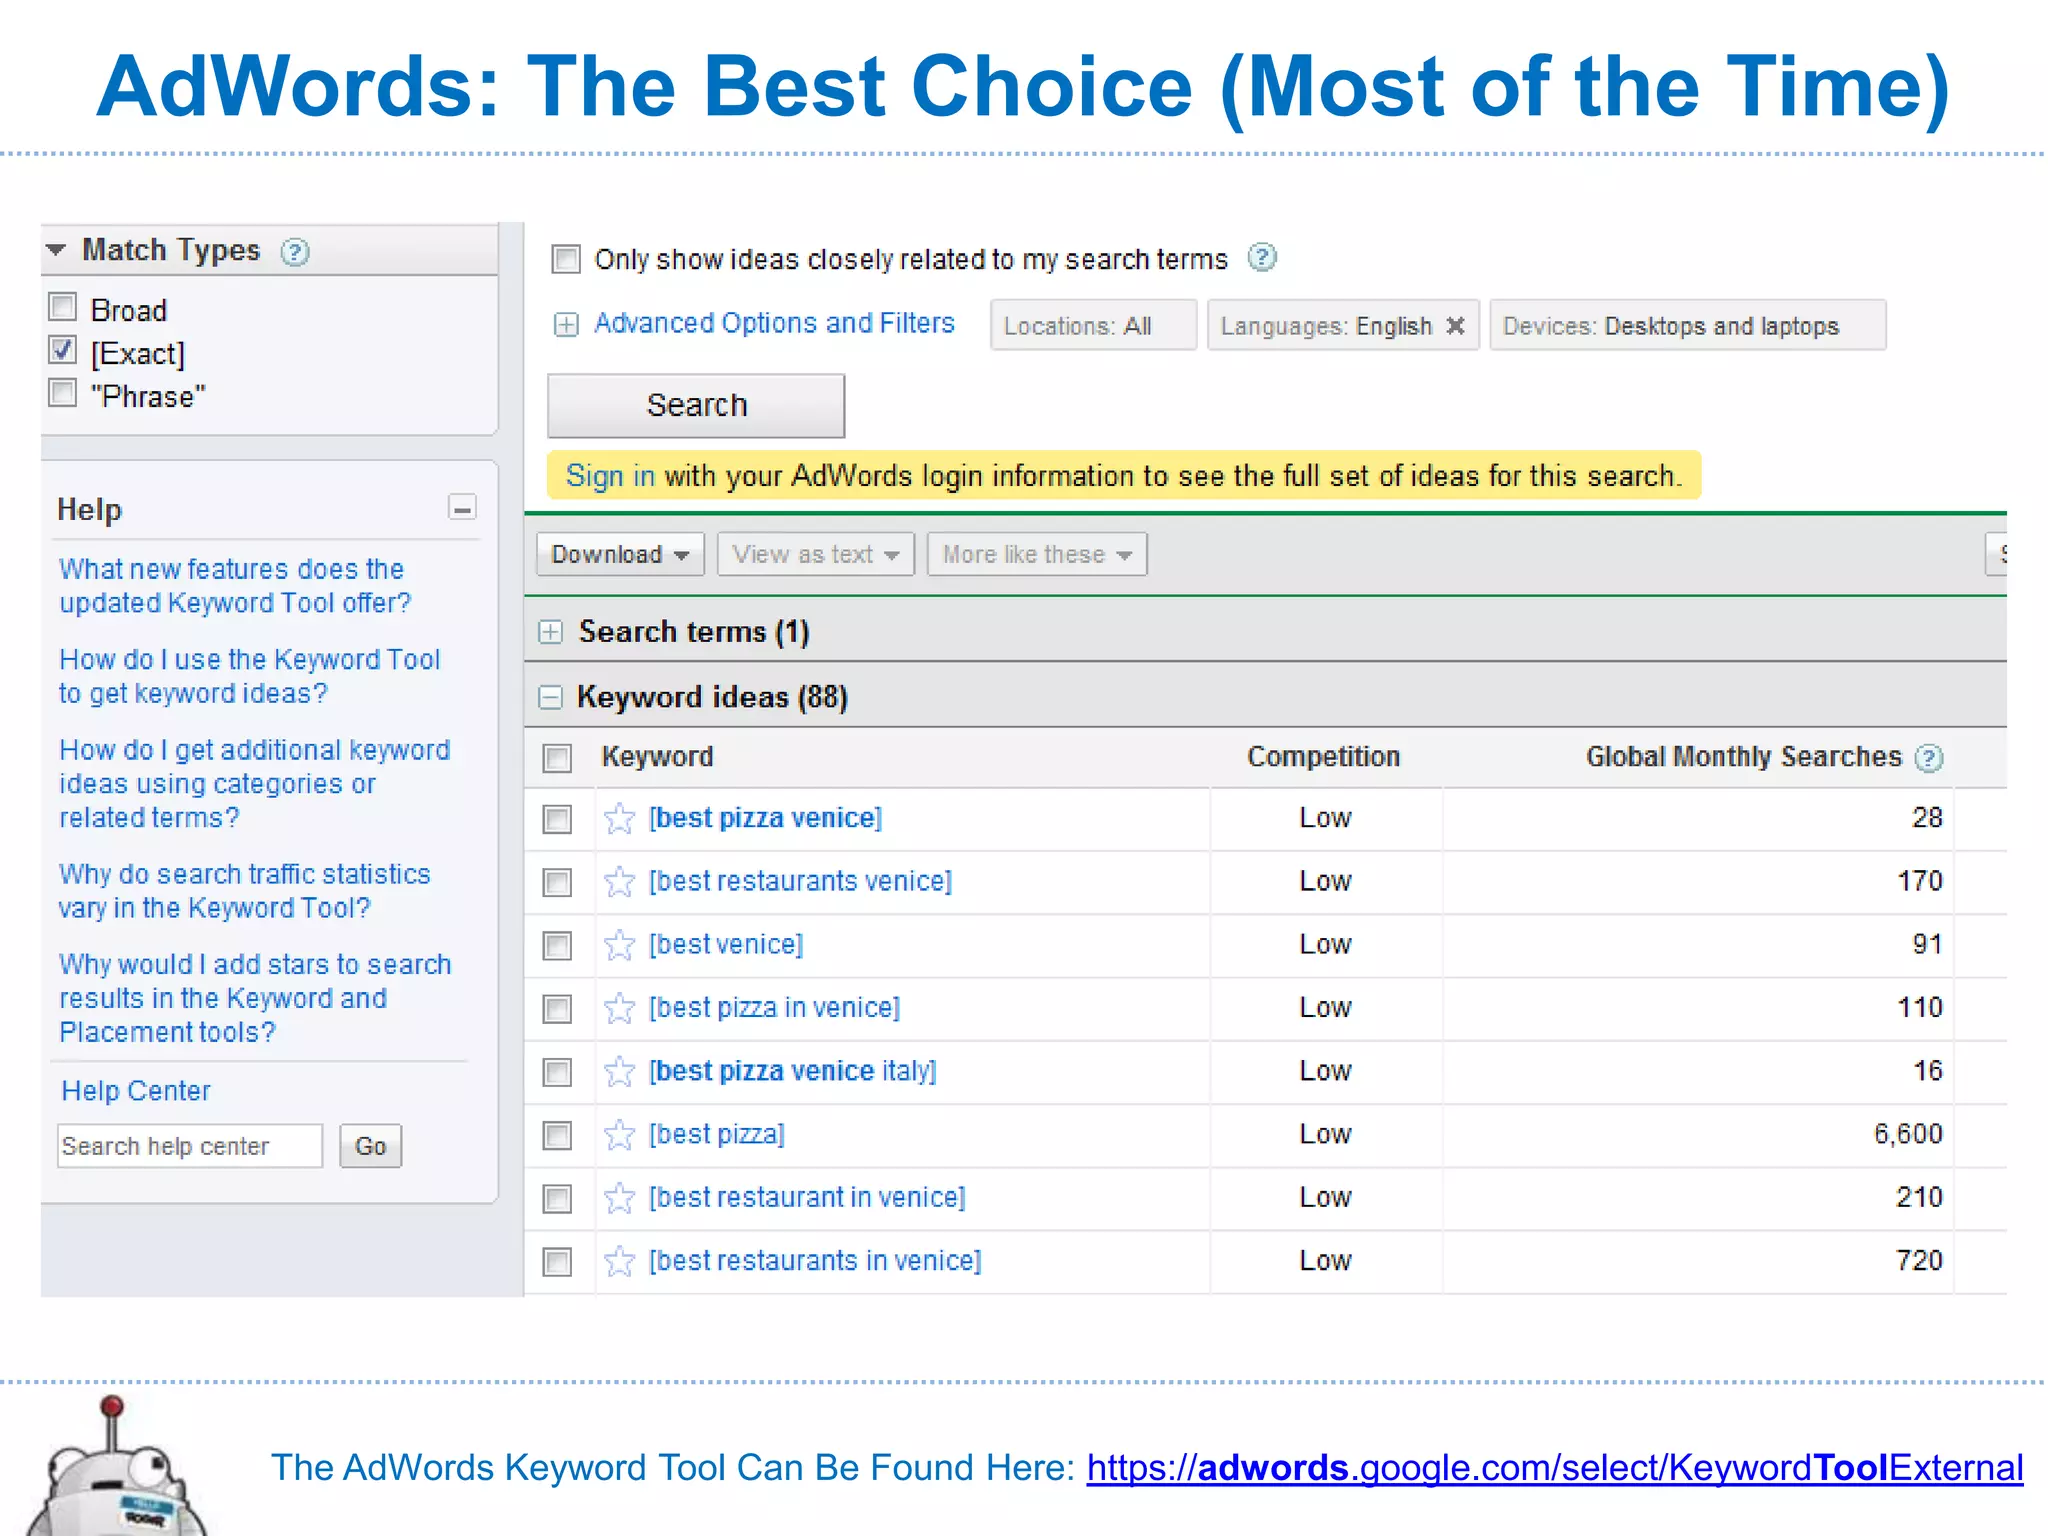Click help icon beside closely related ideas option
2048x1536 pixels.
coord(1262,258)
